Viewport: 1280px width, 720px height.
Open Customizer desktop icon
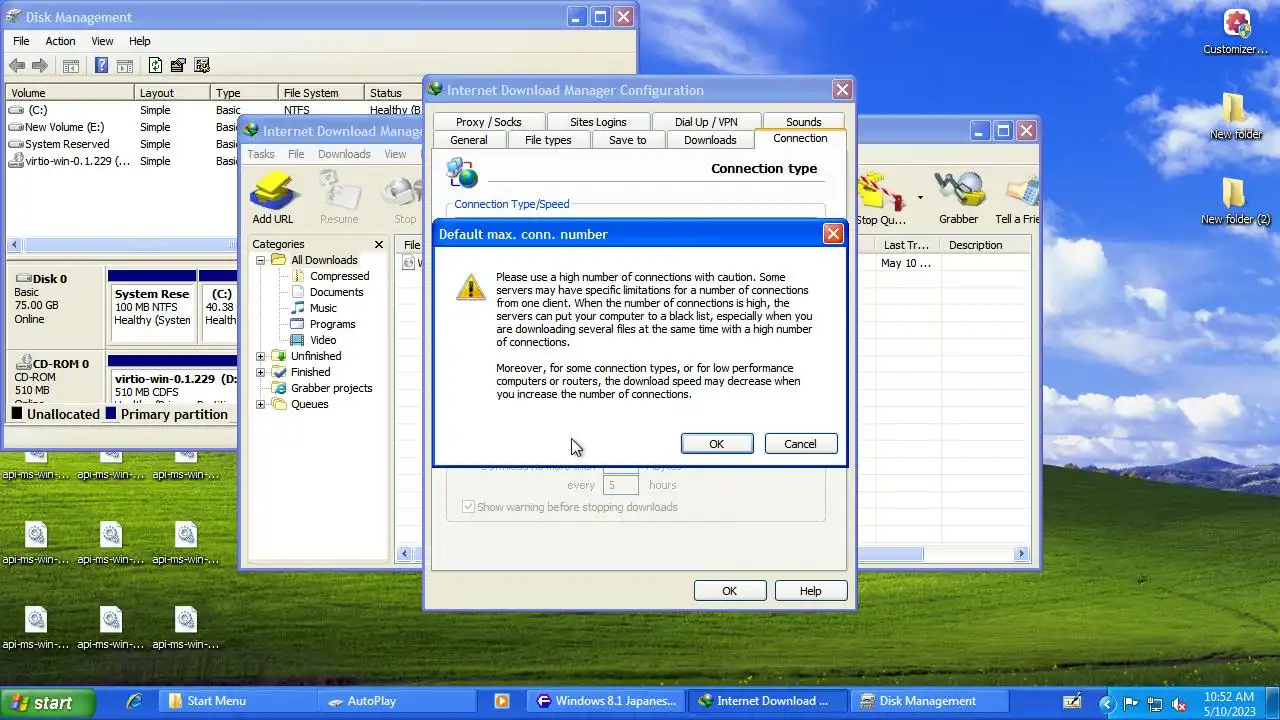1236,32
